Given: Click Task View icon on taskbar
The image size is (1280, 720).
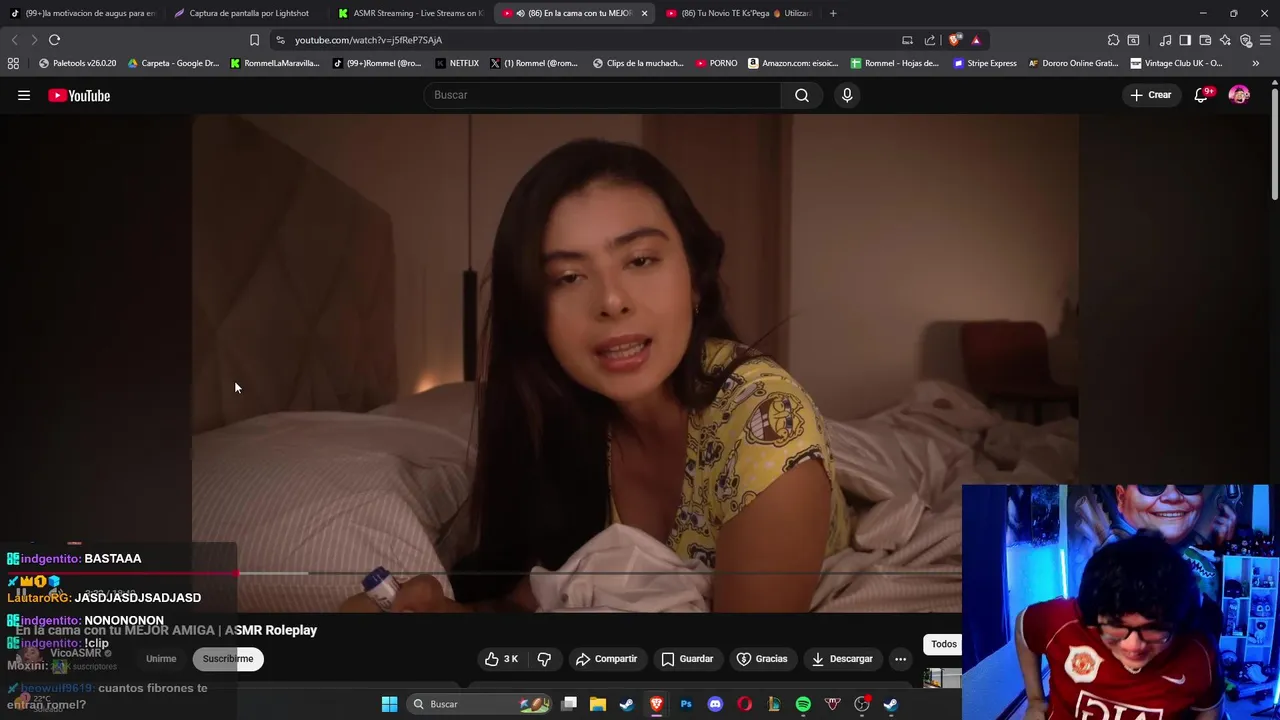Looking at the screenshot, I should coord(569,704).
